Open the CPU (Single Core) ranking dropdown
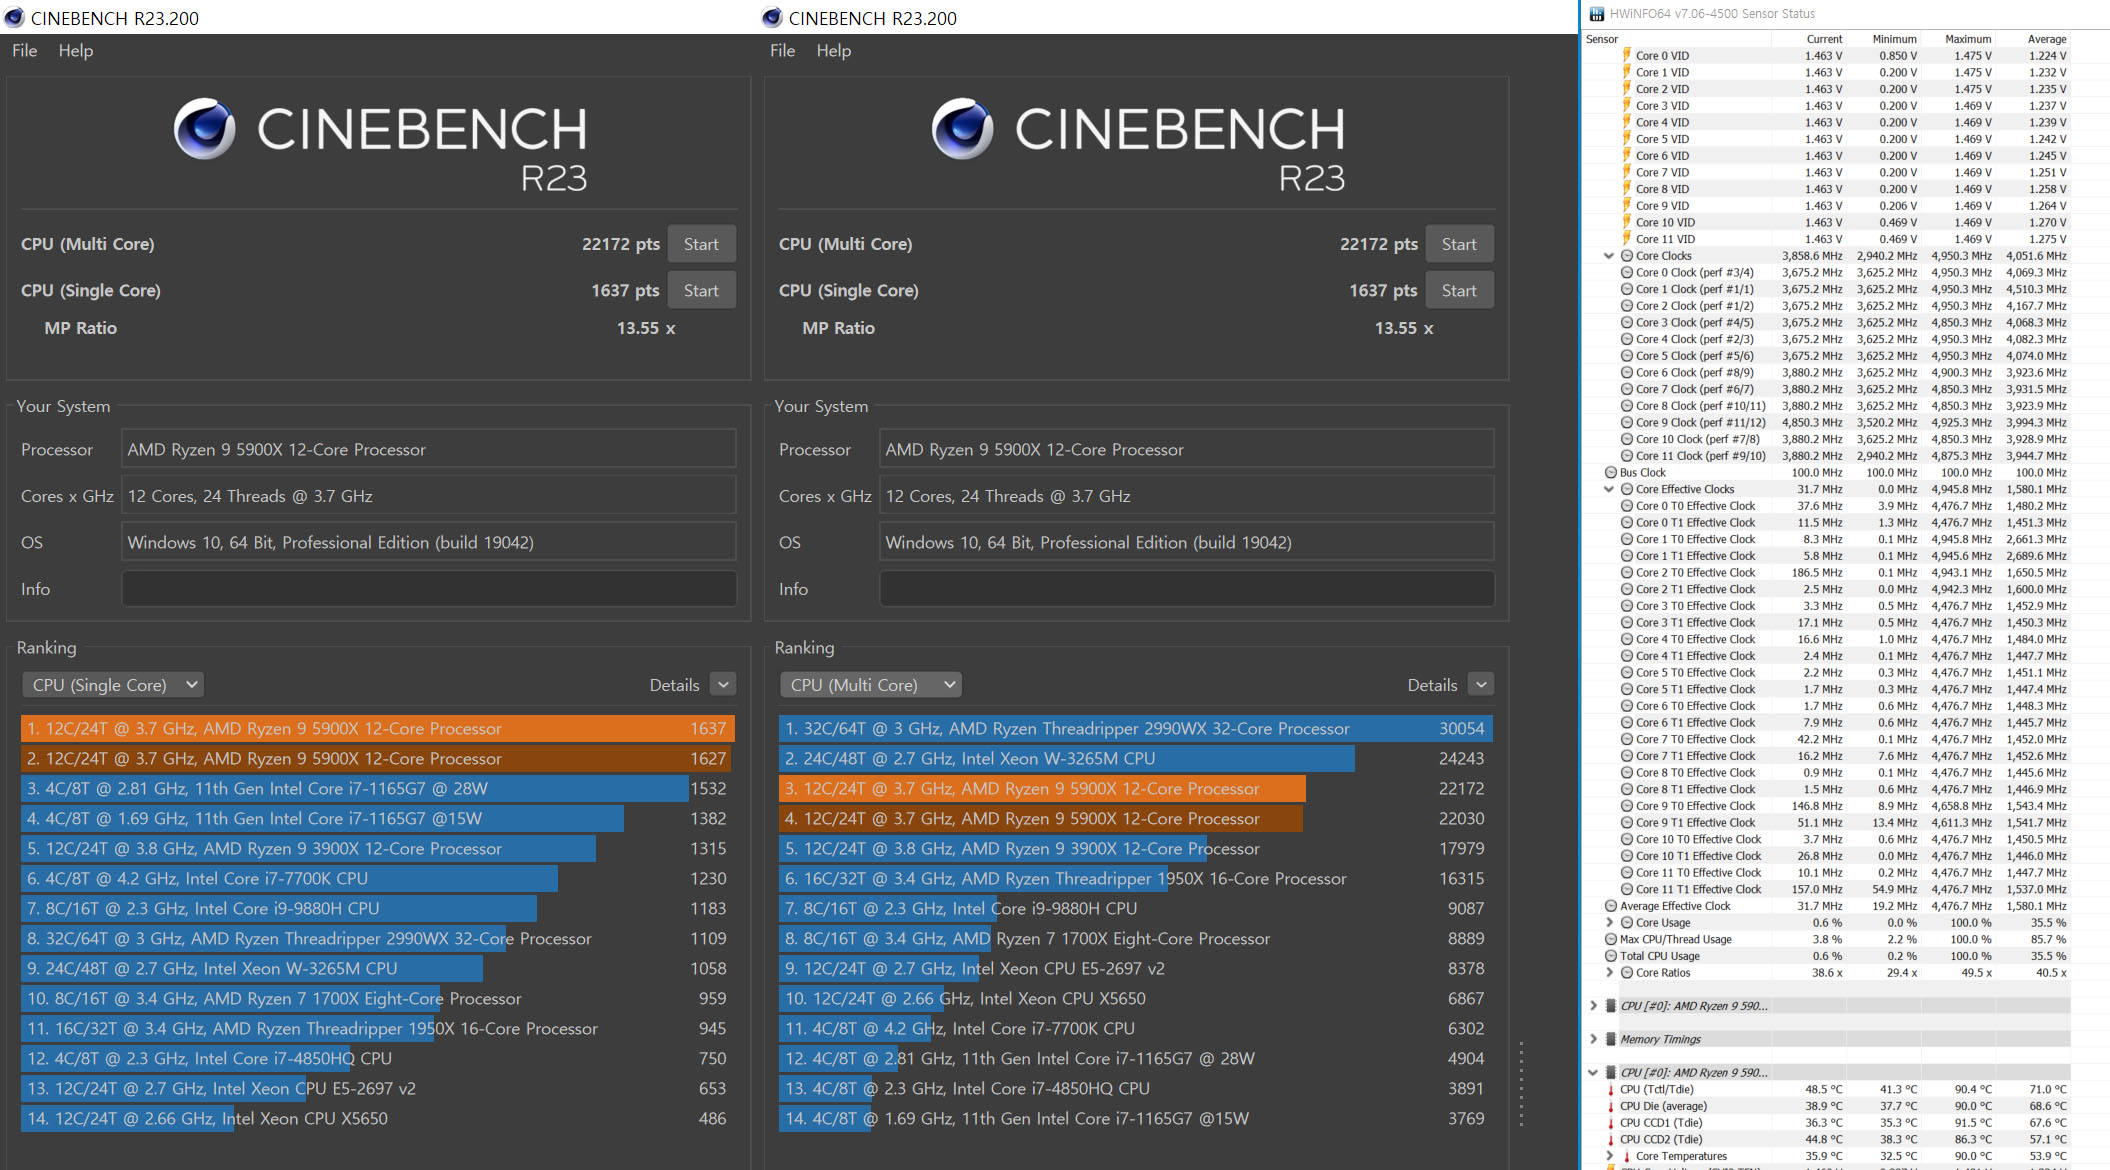Image resolution: width=2110 pixels, height=1170 pixels. click(x=113, y=685)
